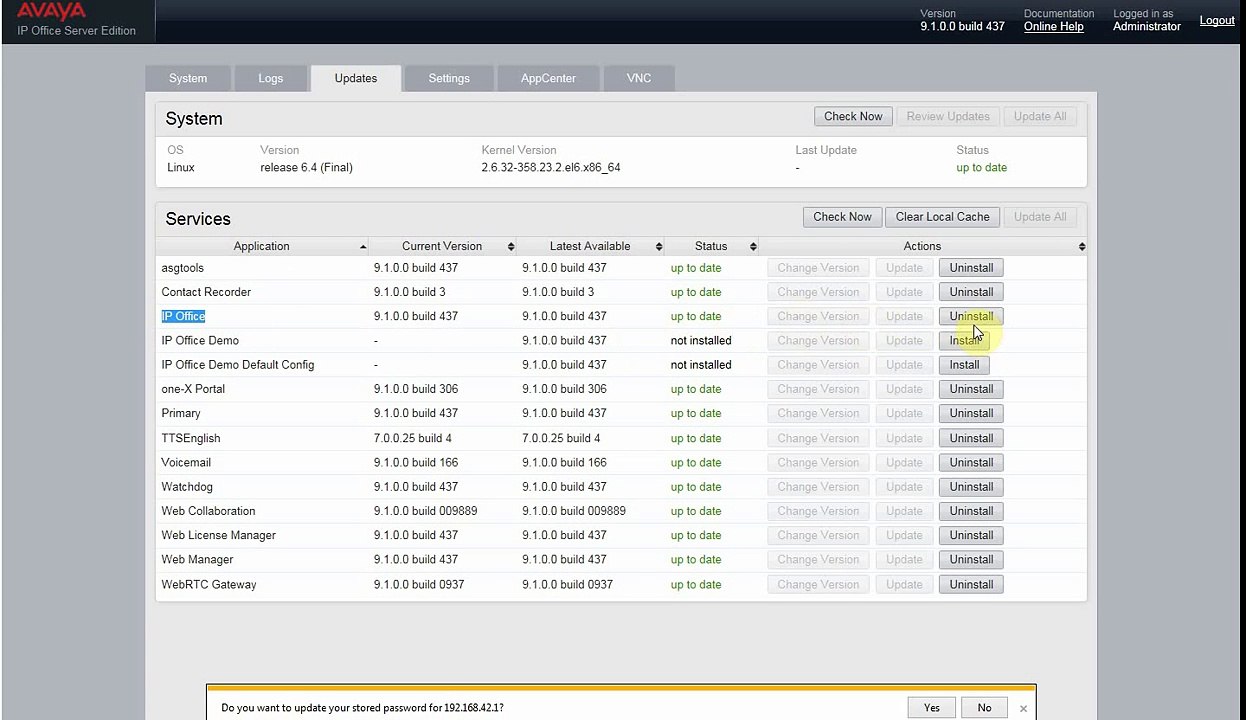Go to the AppCenter tab
Image resolution: width=1246 pixels, height=720 pixels.
click(x=548, y=78)
